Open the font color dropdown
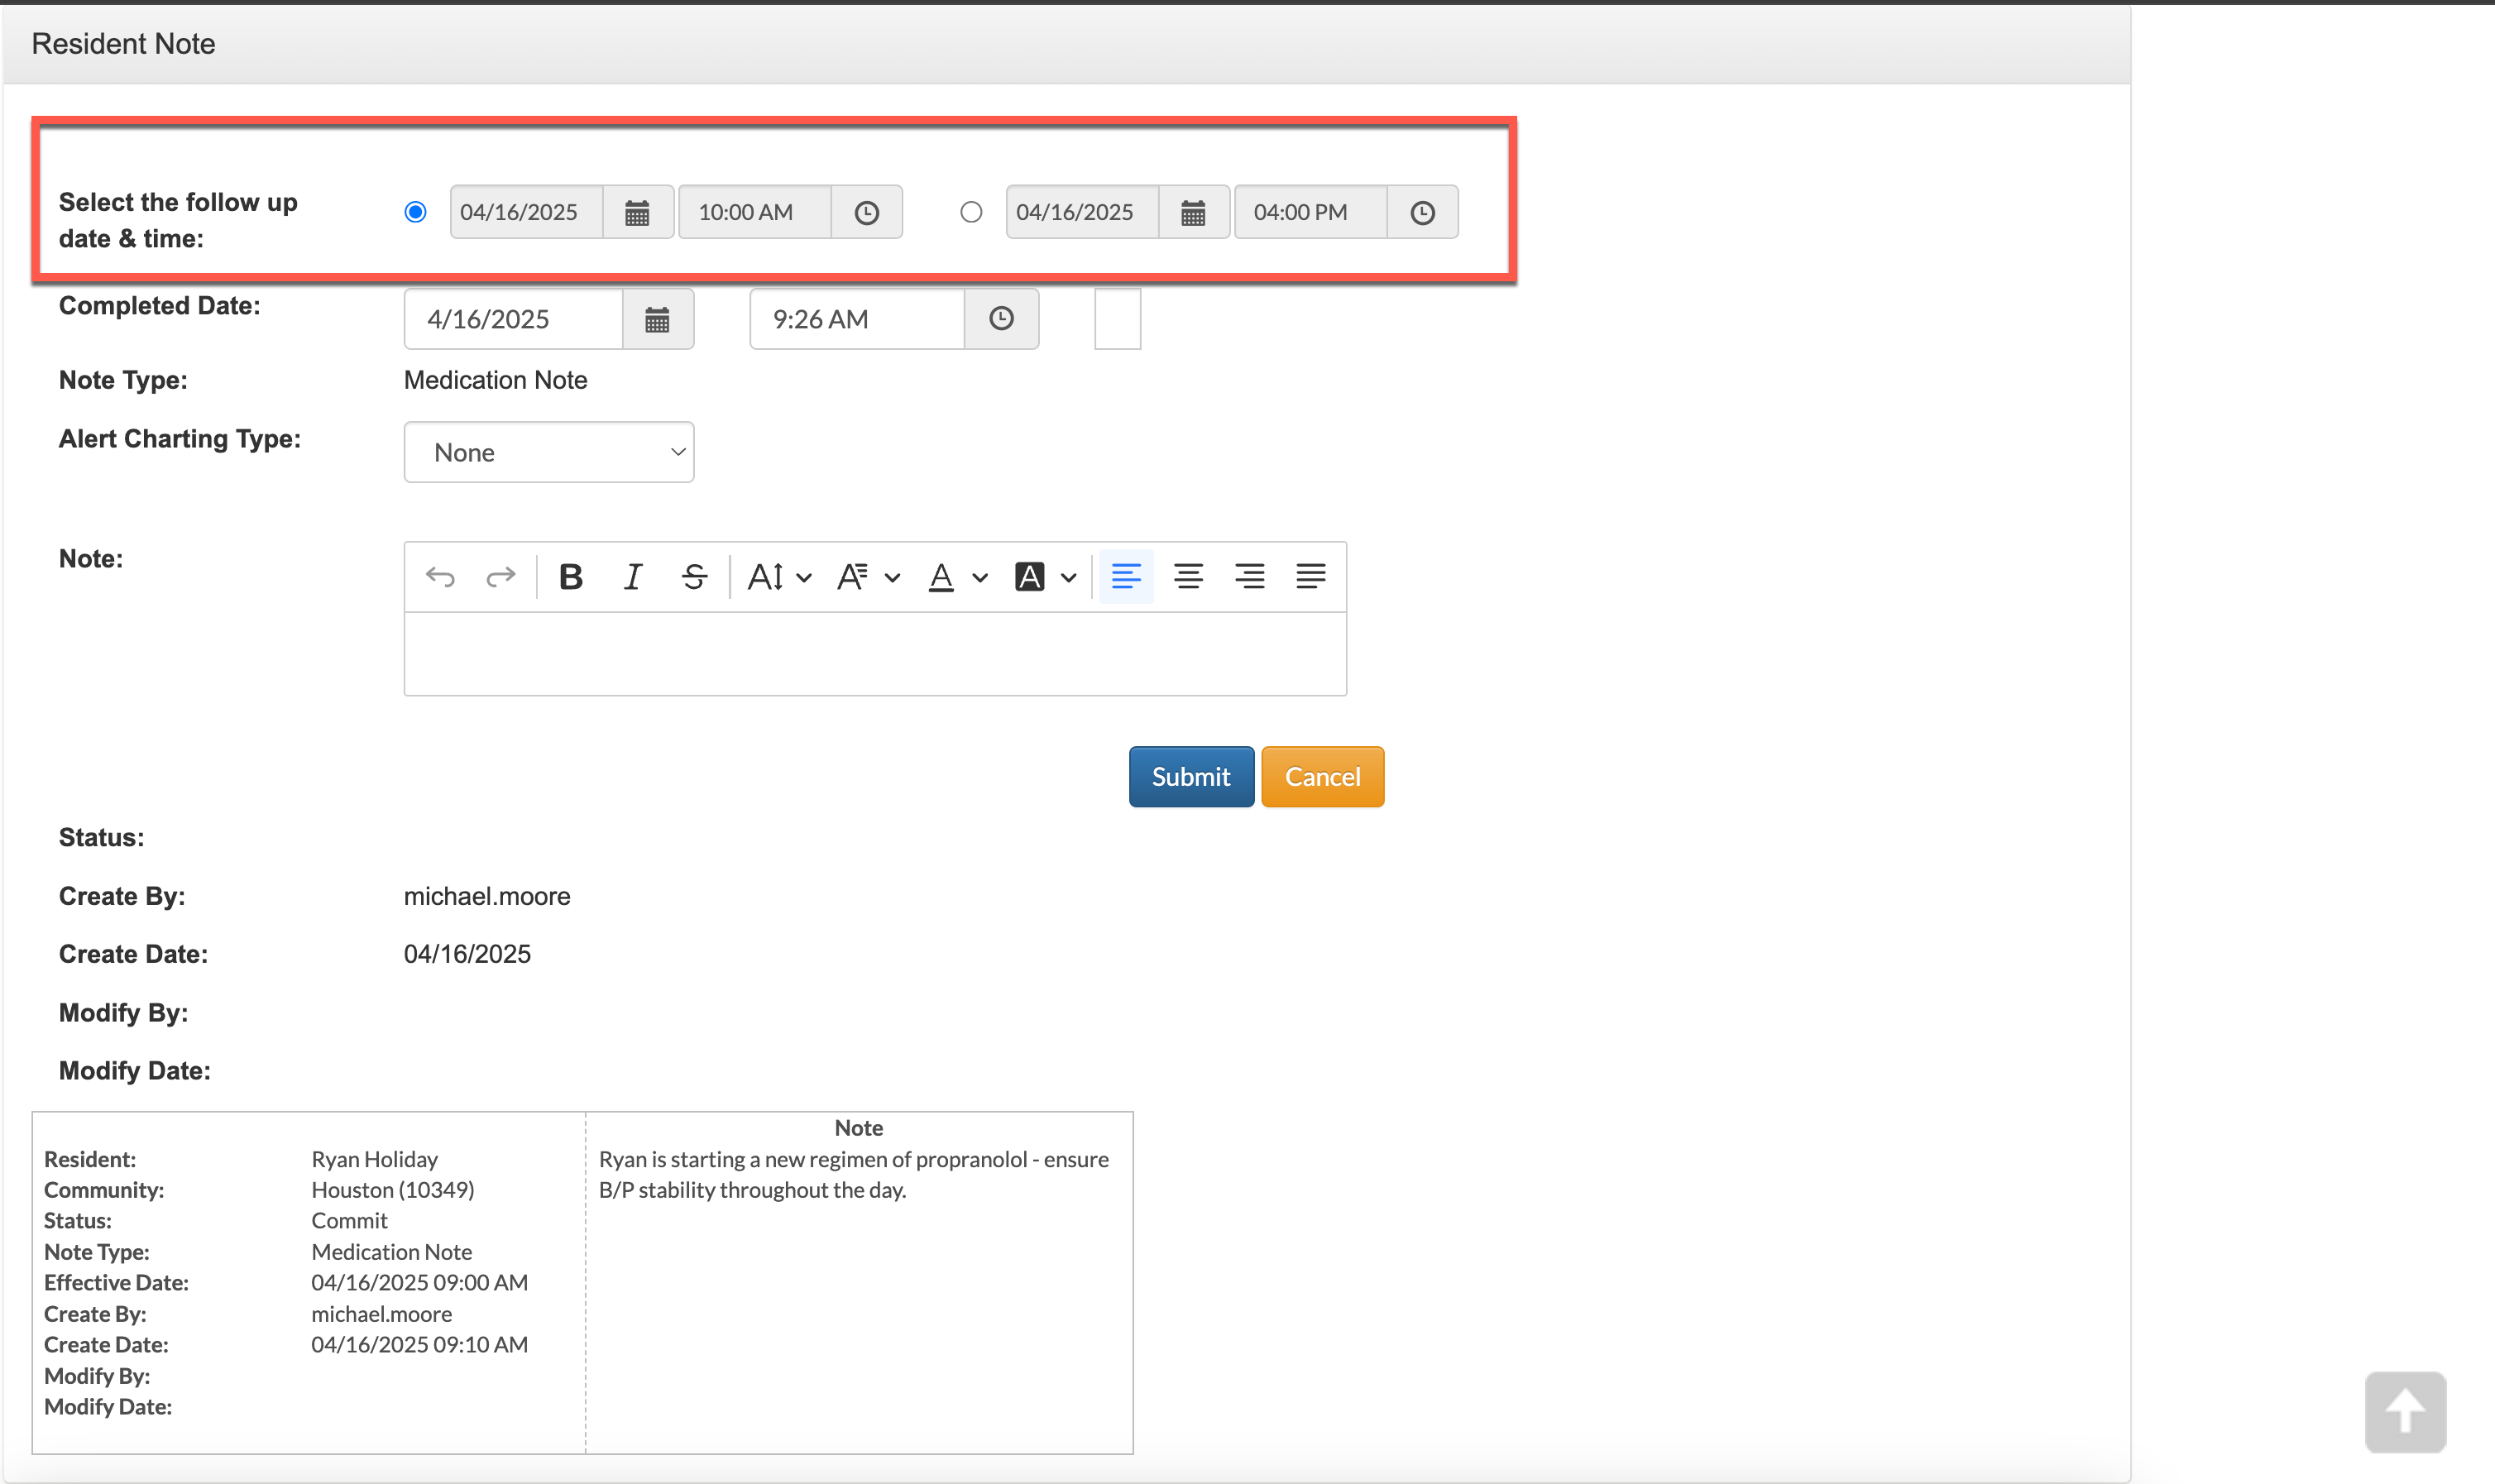Image resolution: width=2495 pixels, height=1484 pixels. coord(957,577)
